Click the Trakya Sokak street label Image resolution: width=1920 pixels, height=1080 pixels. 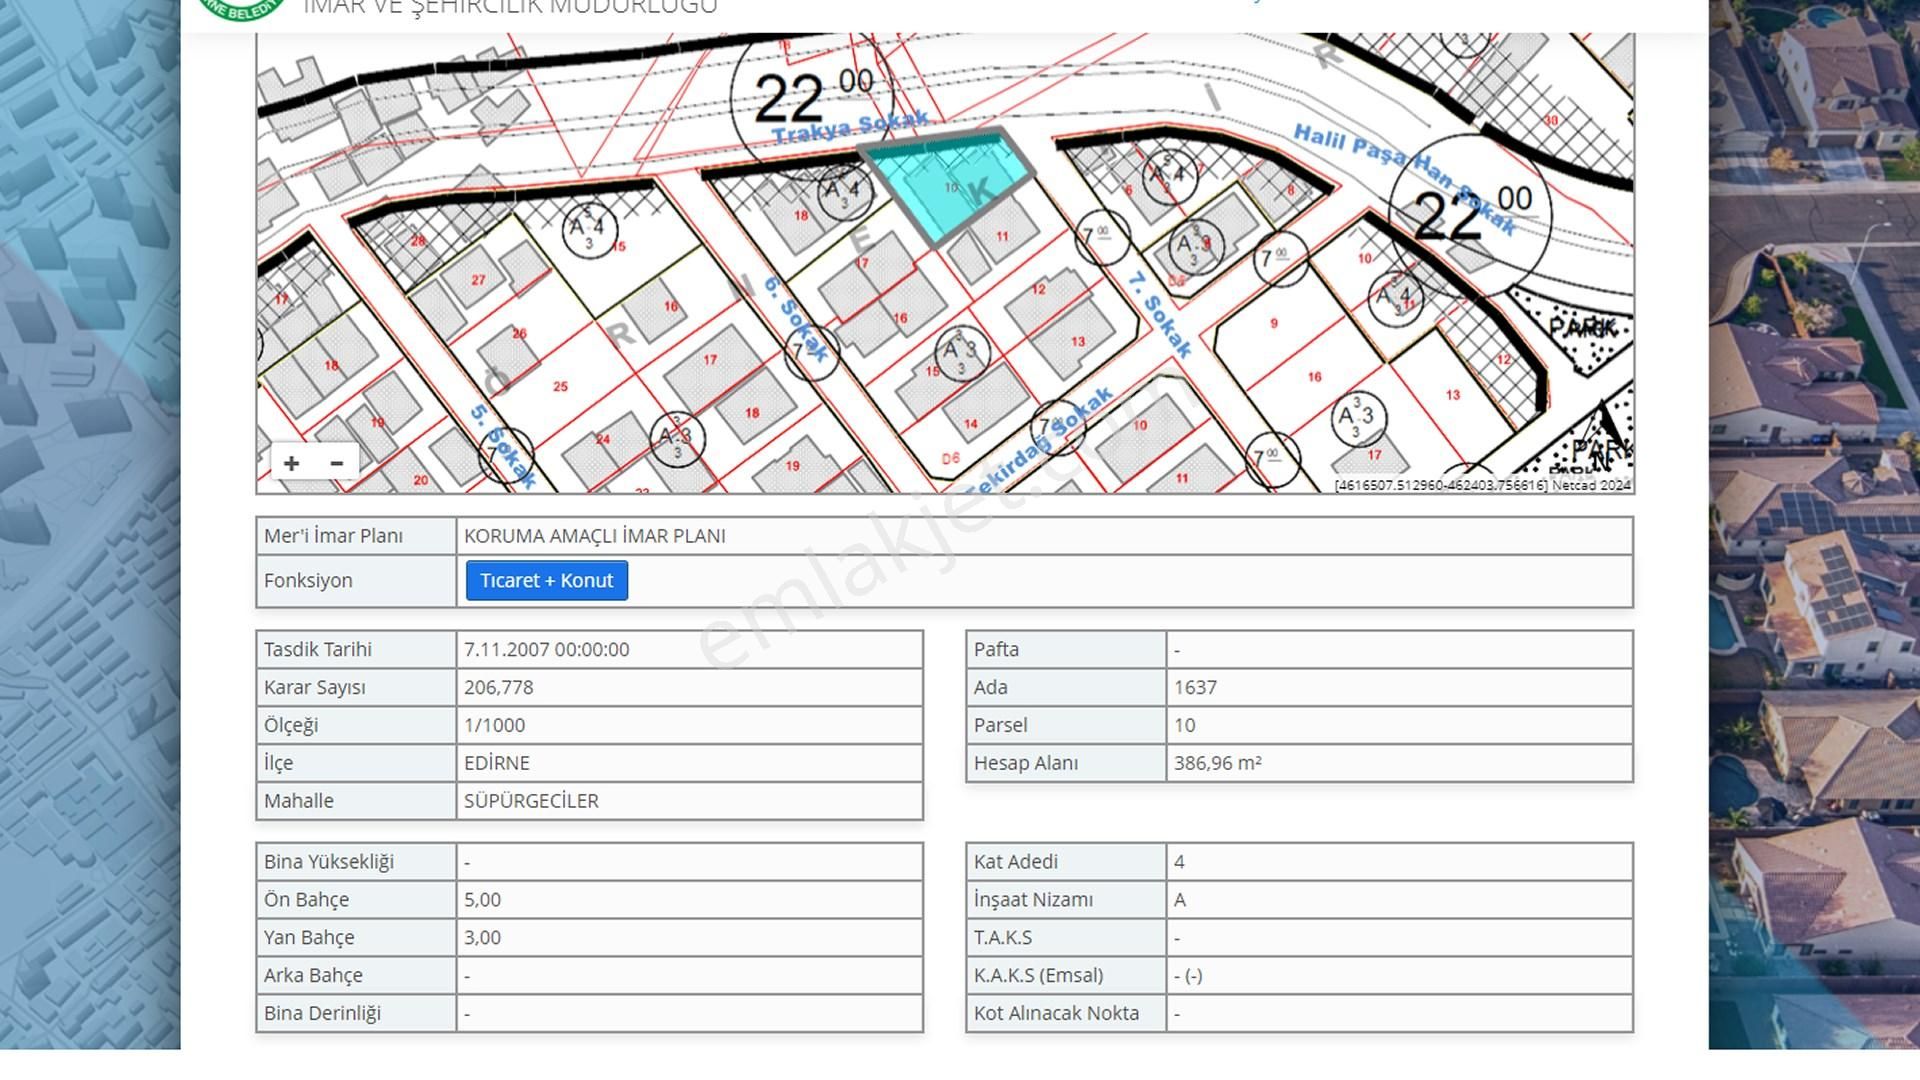coord(851,127)
